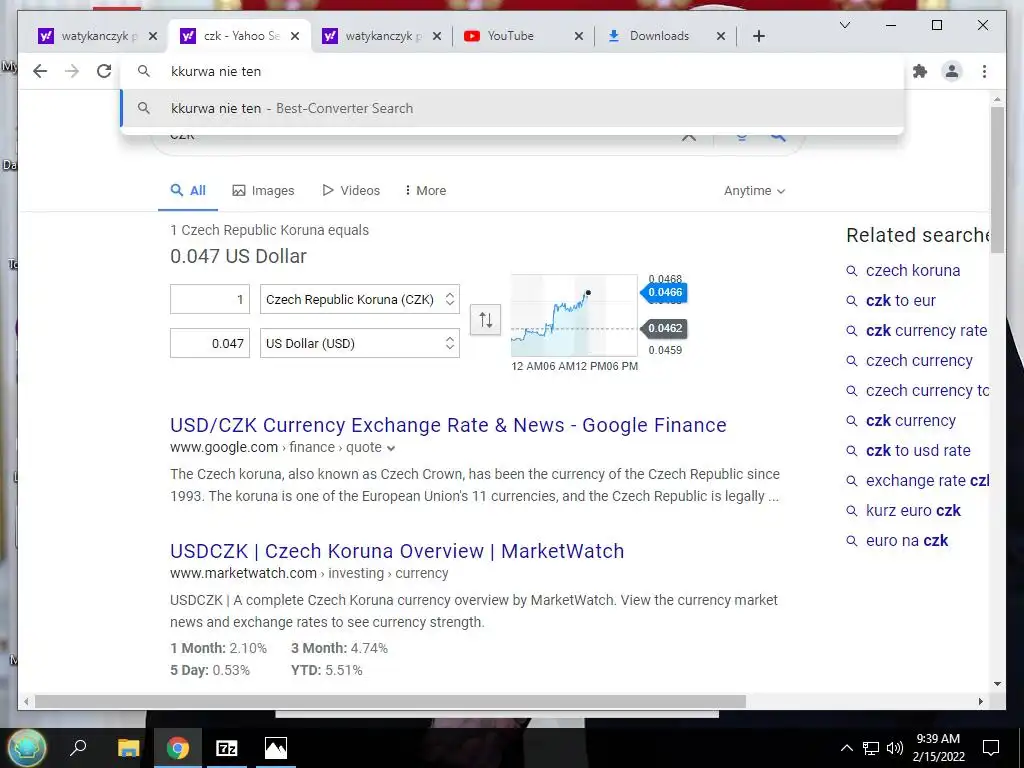This screenshot has height=768, width=1024.
Task: Swap currencies with the arrows button
Action: coord(485,320)
